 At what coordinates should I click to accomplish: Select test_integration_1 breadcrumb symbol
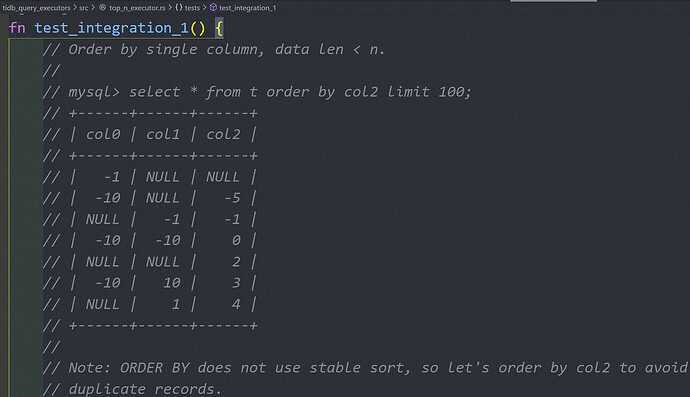(247, 8)
